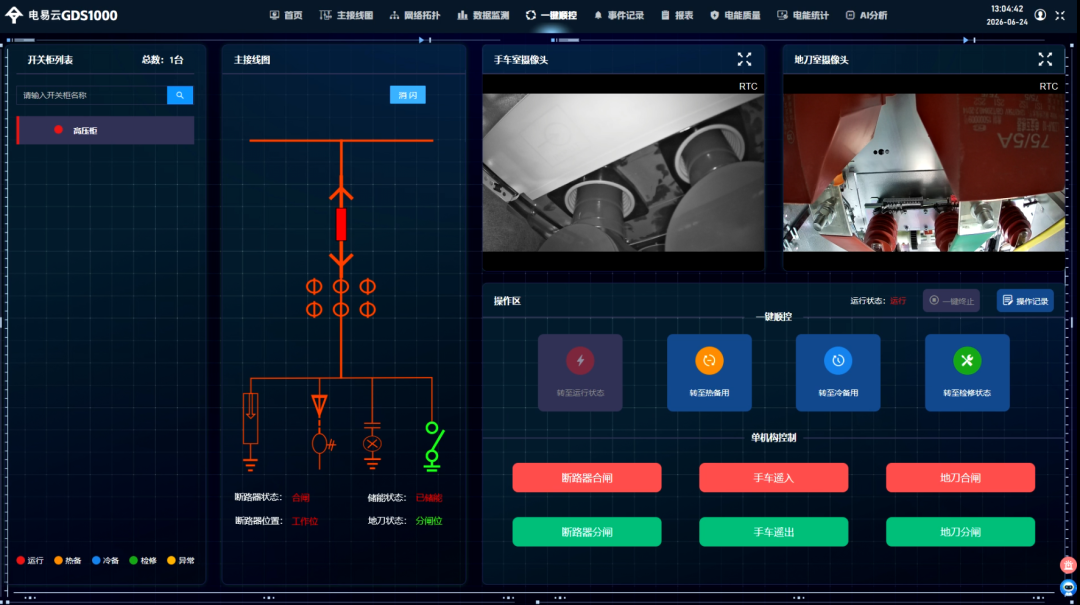The height and width of the screenshot is (605, 1080).
Task: Click the 转至检修状态 green wrench icon
Action: pyautogui.click(x=967, y=360)
